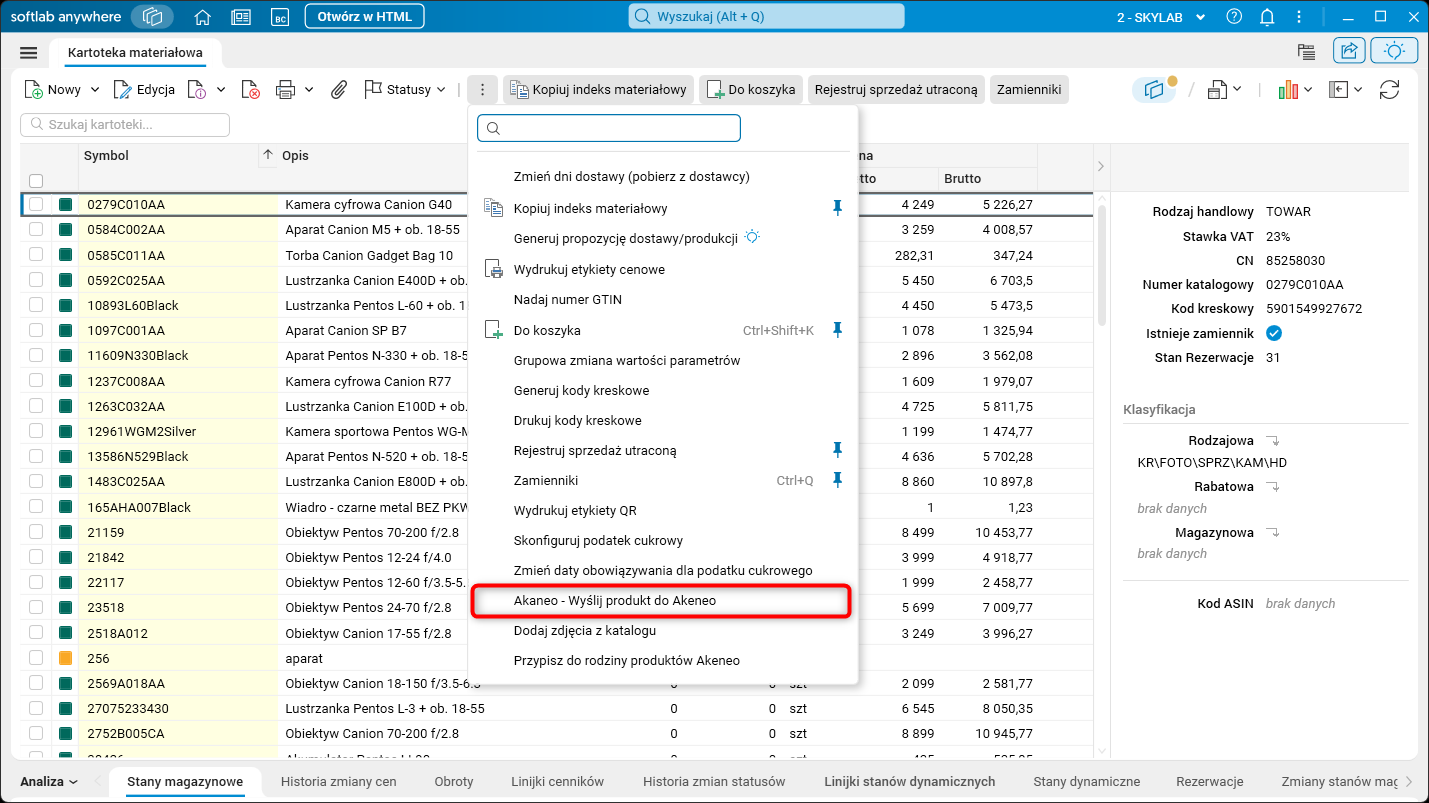Click the list view icon left of share
Image resolution: width=1429 pixels, height=803 pixels.
point(1306,52)
